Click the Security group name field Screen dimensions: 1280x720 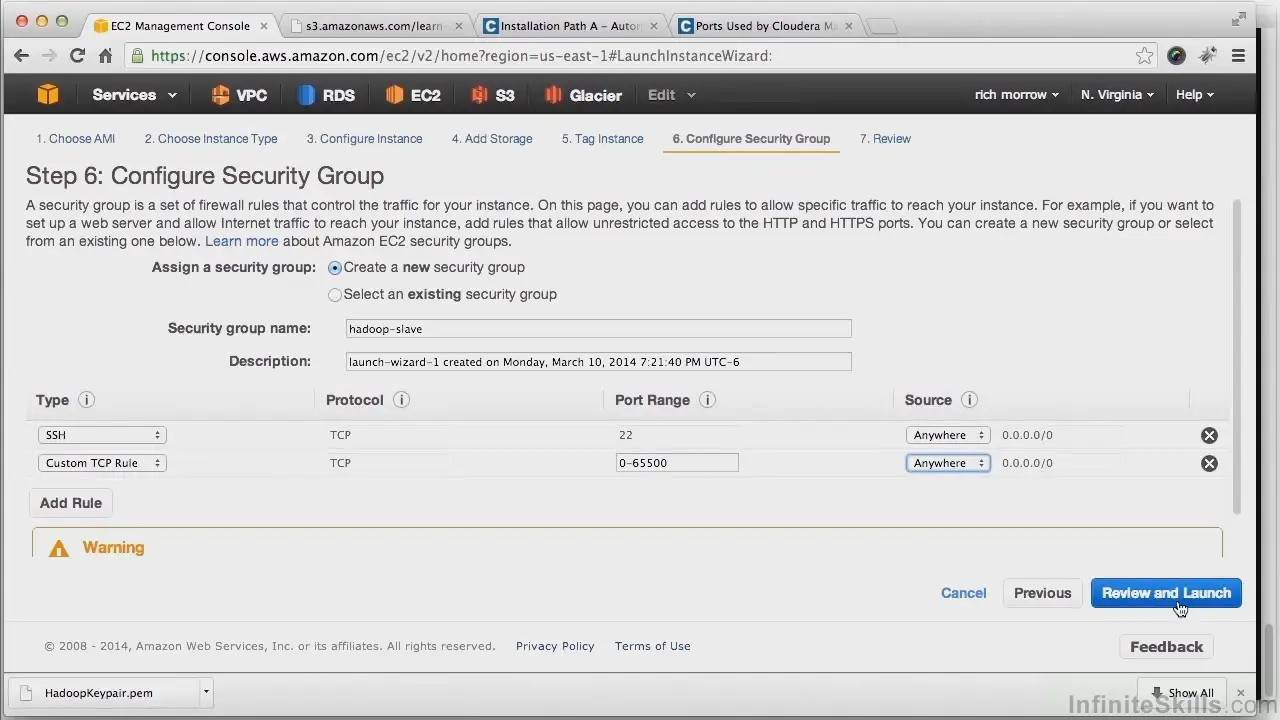coord(599,329)
